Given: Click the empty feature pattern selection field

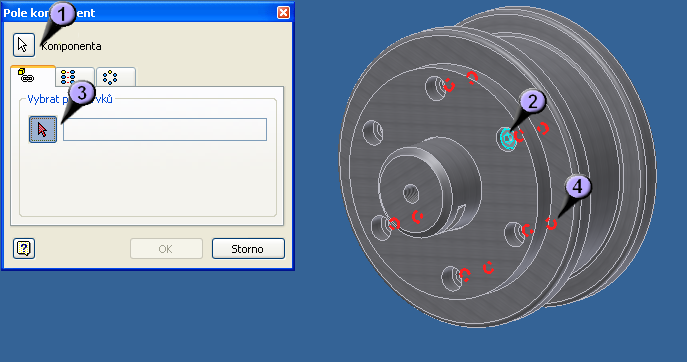Looking at the screenshot, I should click(165, 129).
